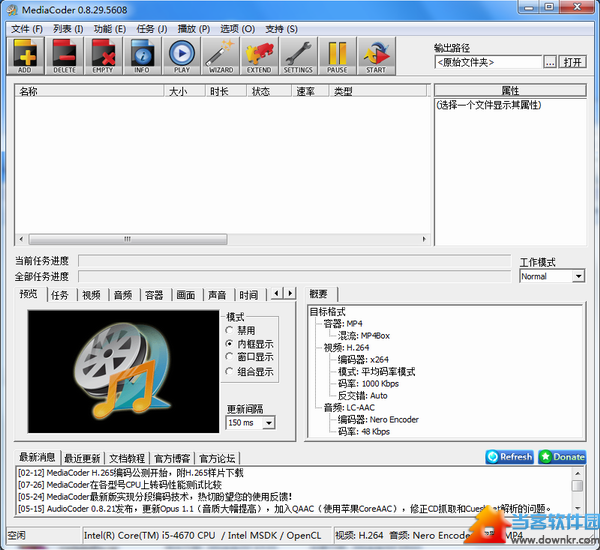The height and width of the screenshot is (550, 600).
Task: Open the 文件 (F) menu
Action: (x=27, y=29)
